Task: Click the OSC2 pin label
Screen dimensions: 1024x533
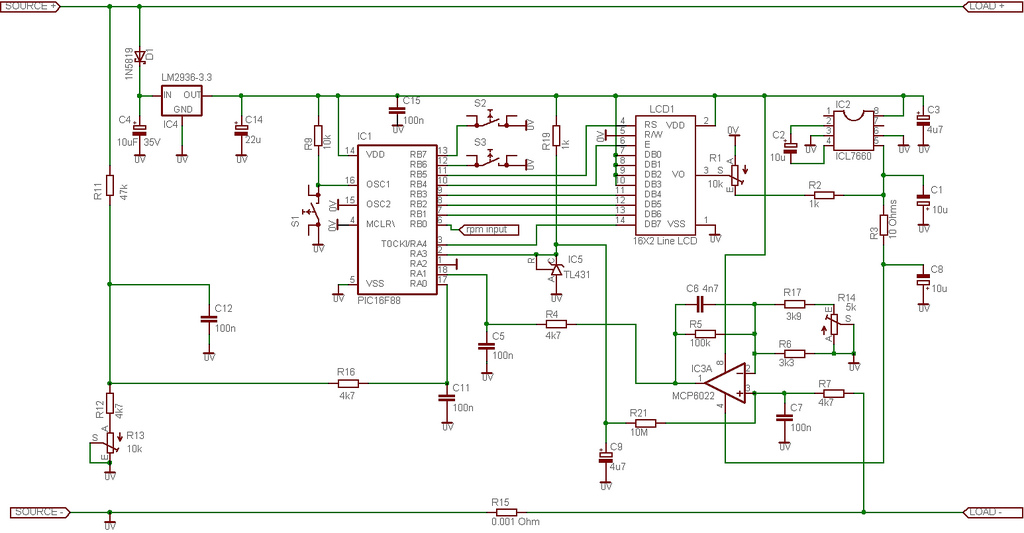Action: 378,204
